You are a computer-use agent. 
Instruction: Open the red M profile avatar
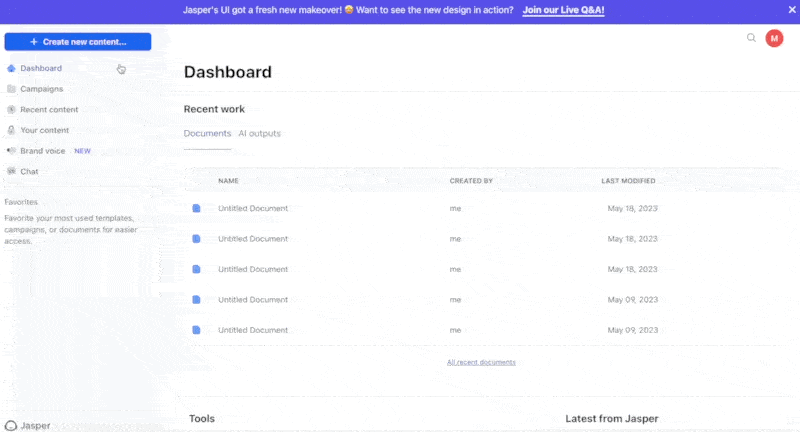click(774, 38)
